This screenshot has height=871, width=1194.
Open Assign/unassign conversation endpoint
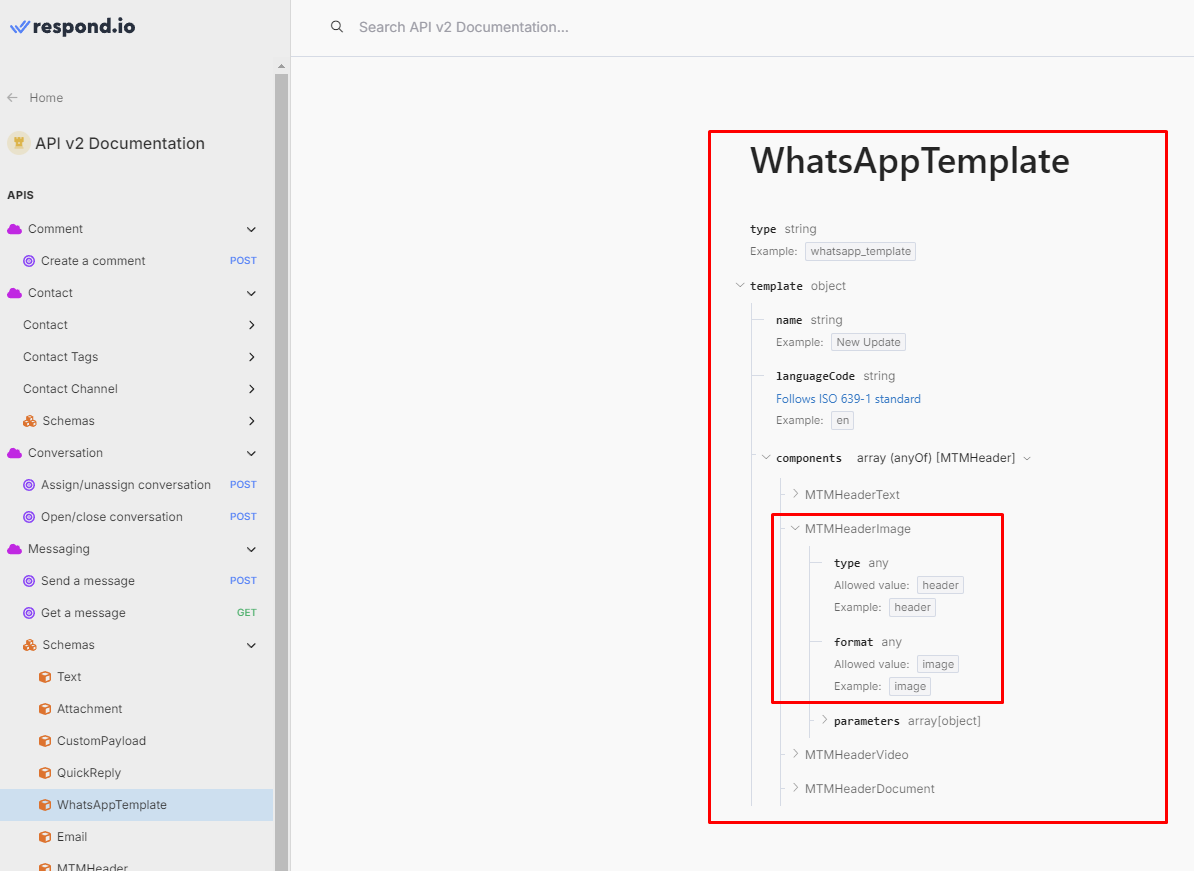click(126, 485)
